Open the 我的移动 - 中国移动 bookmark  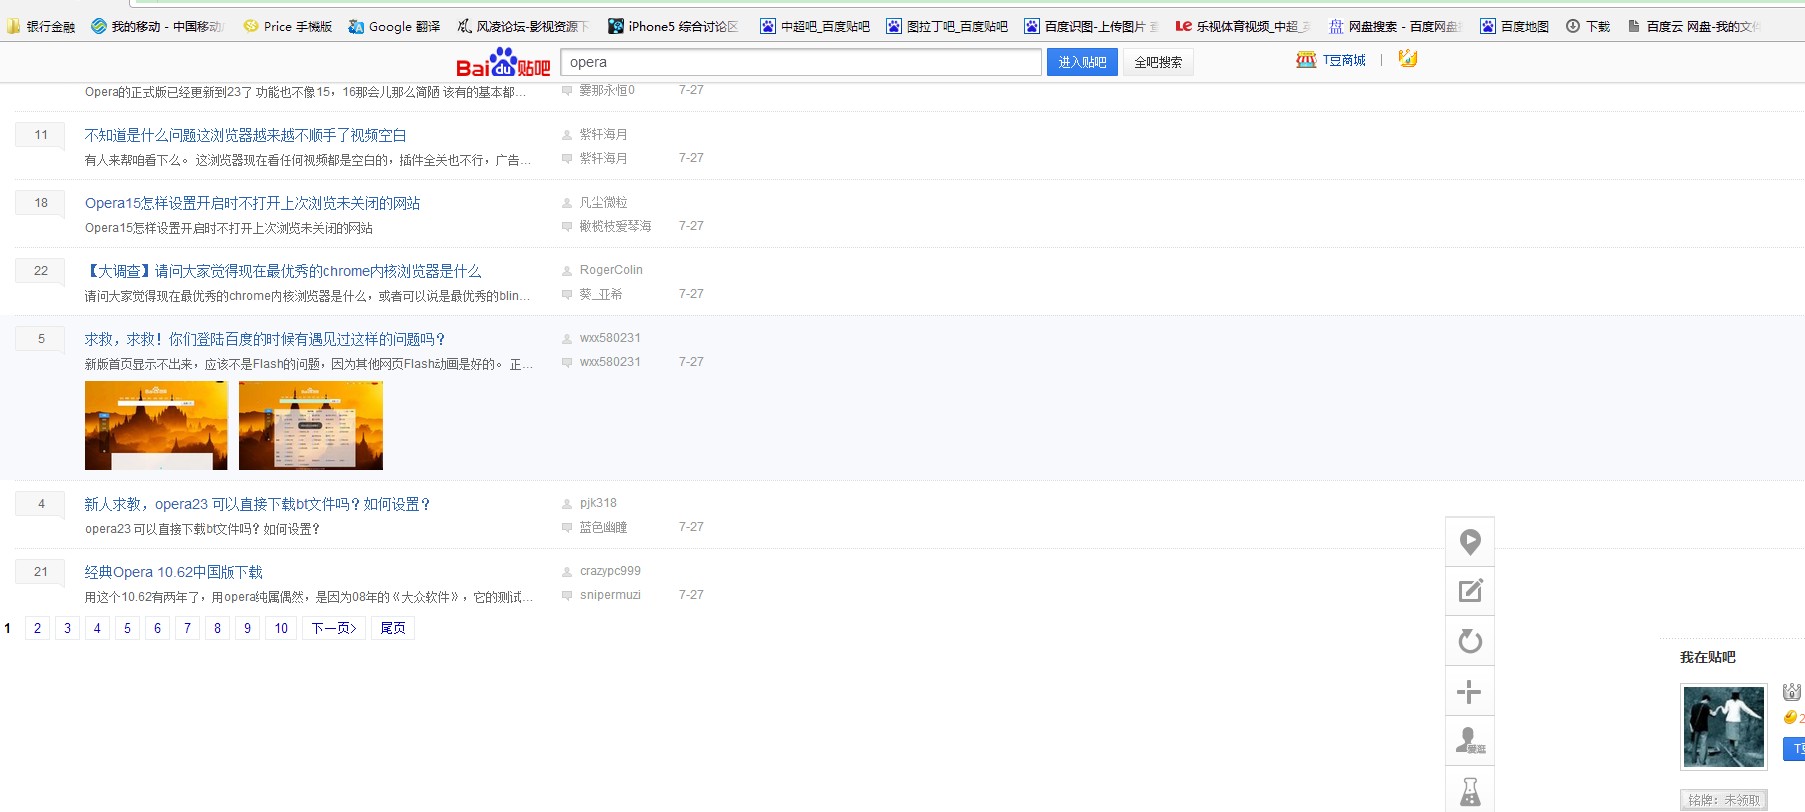click(x=158, y=27)
